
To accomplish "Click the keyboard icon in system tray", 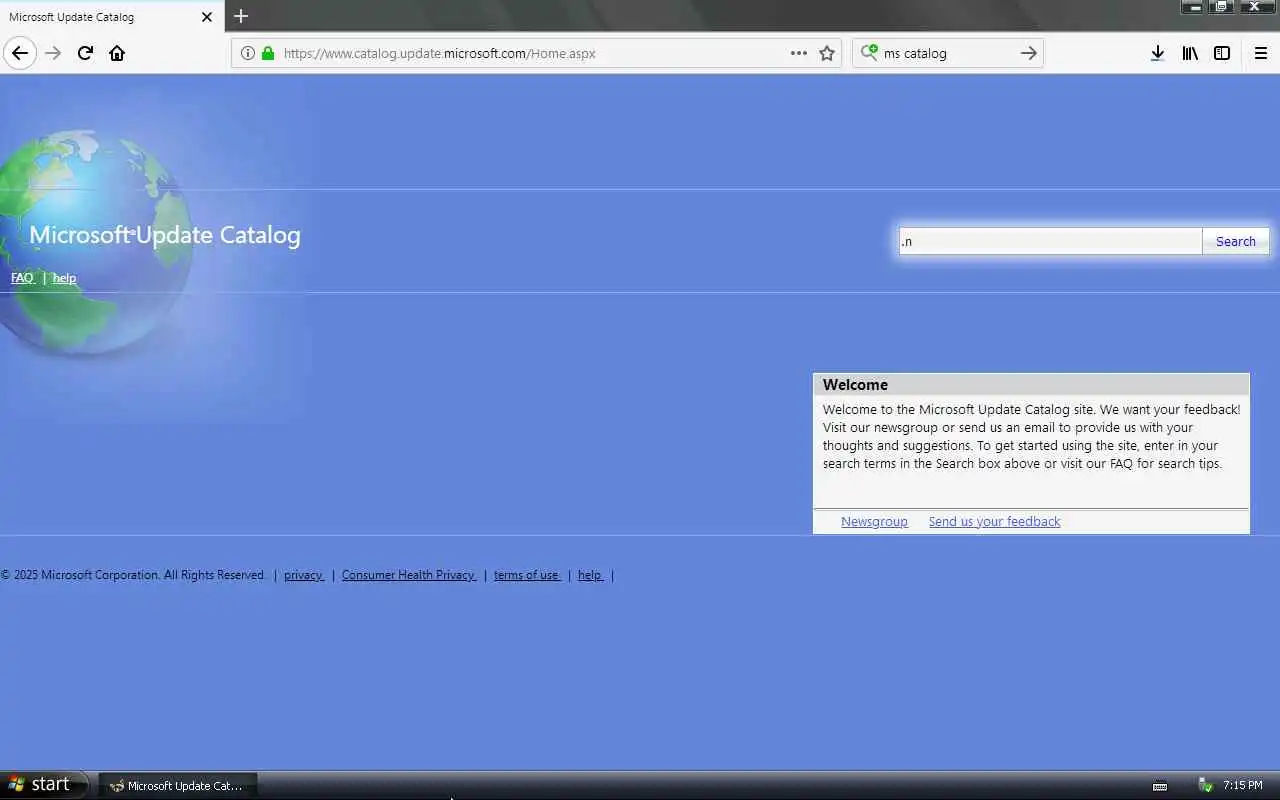I will click(1160, 786).
